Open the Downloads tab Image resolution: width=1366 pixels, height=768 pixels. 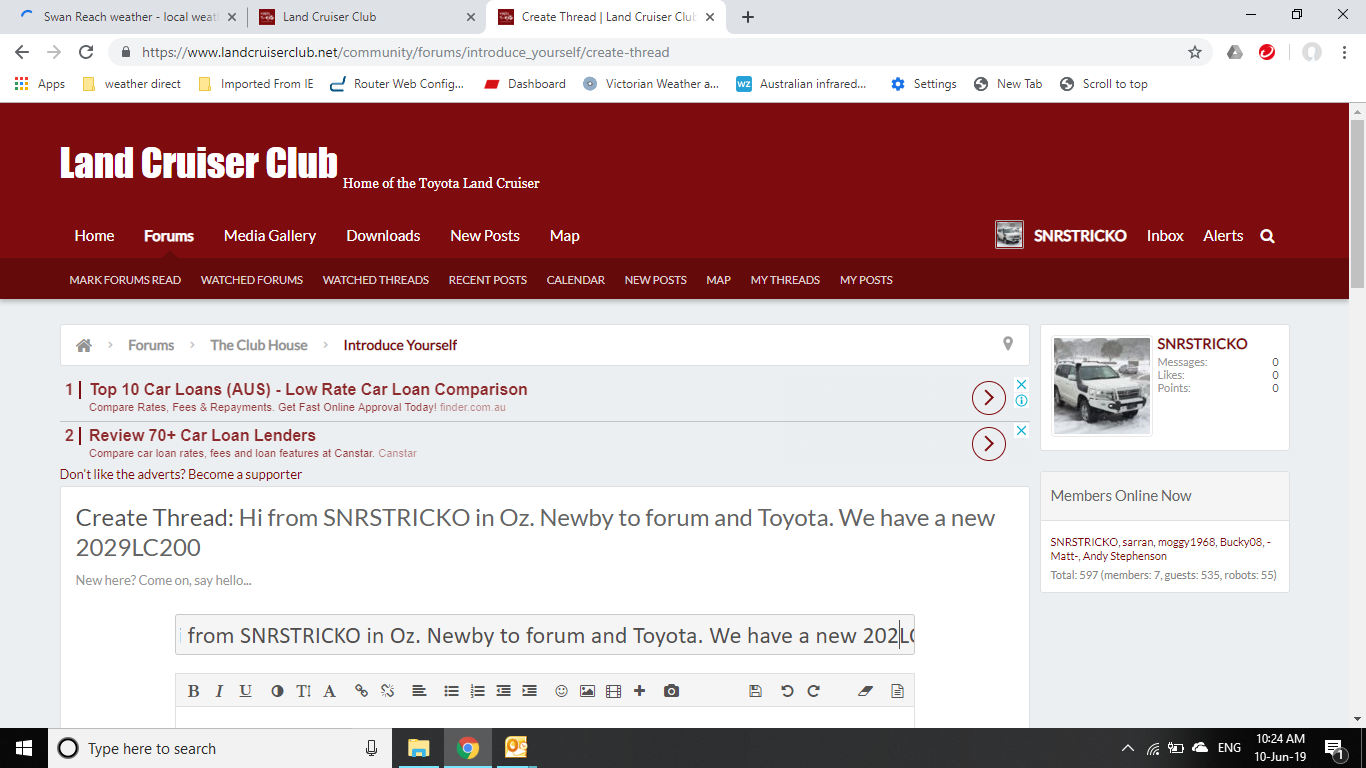[383, 236]
